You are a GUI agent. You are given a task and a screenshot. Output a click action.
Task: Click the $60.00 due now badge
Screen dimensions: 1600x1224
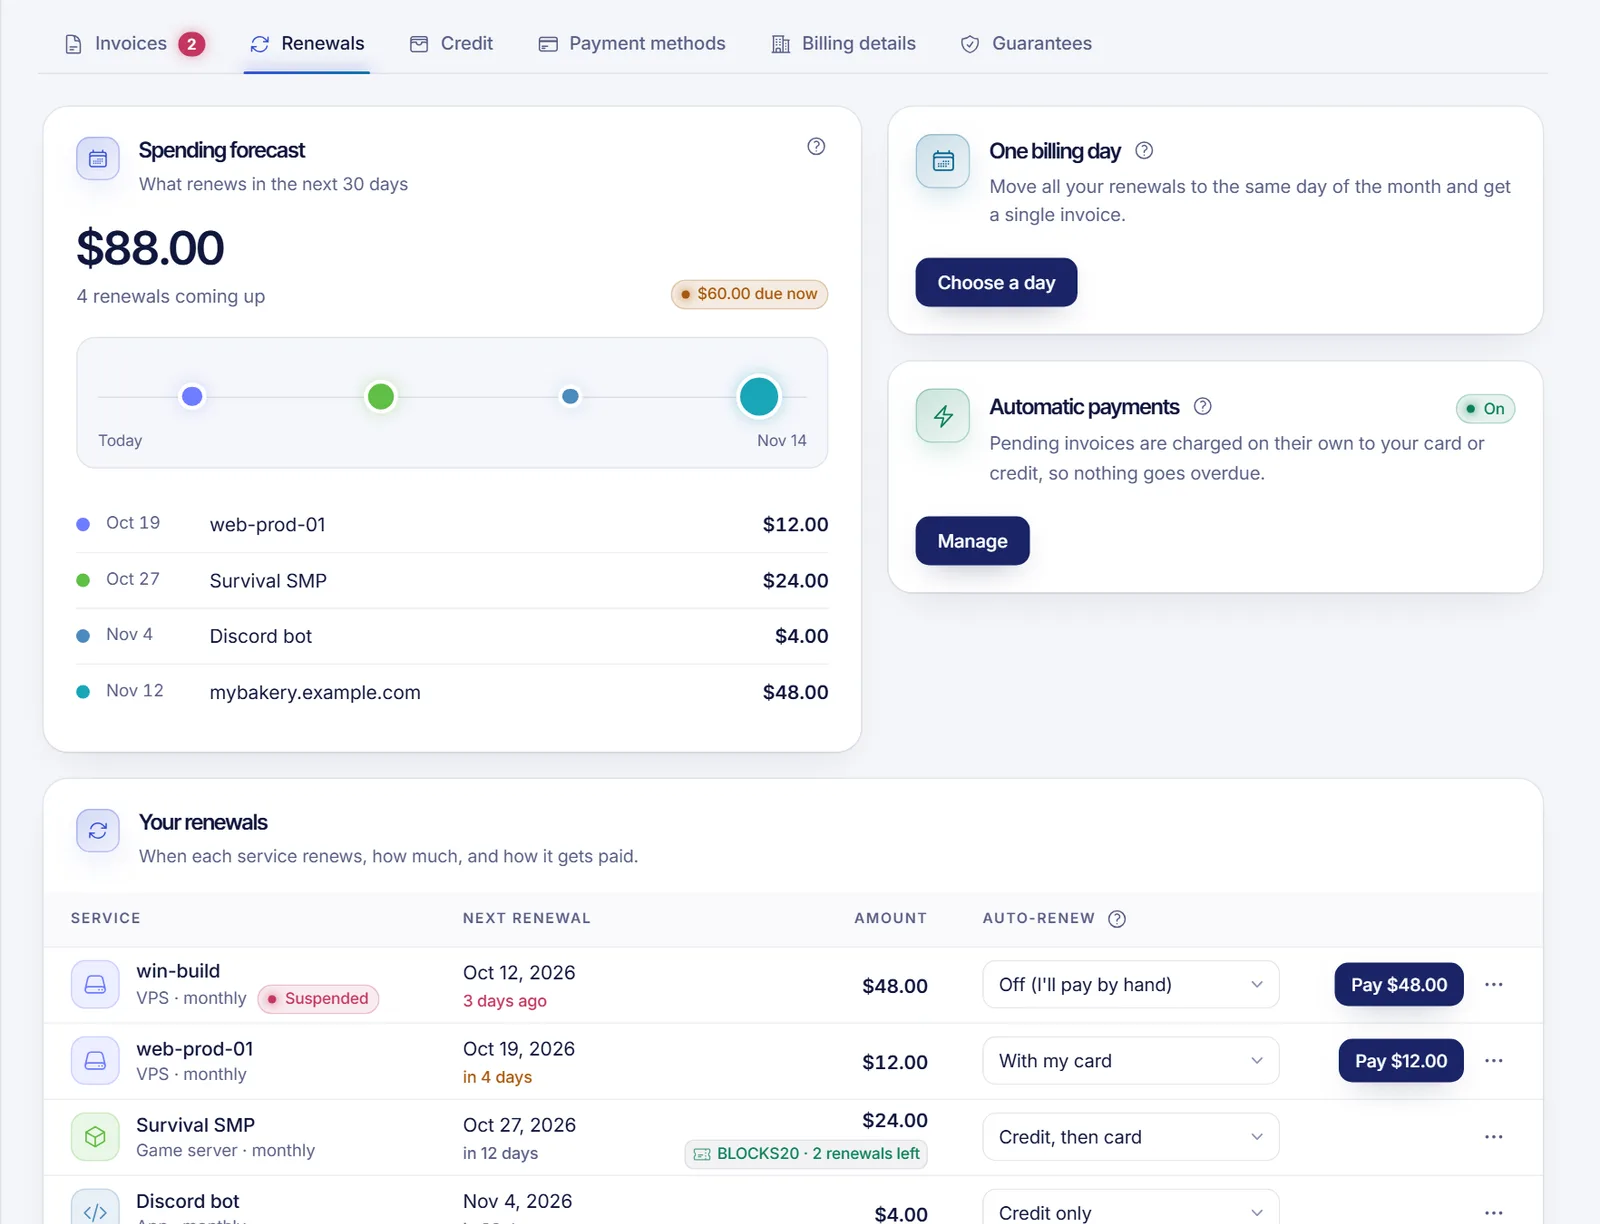tap(749, 294)
